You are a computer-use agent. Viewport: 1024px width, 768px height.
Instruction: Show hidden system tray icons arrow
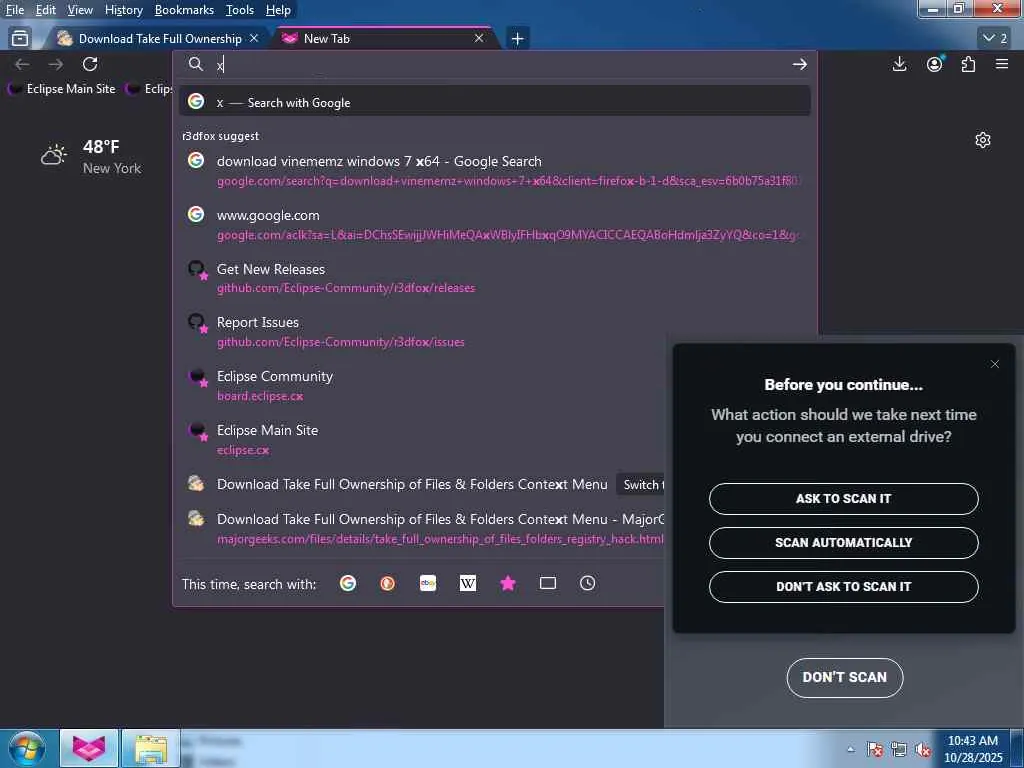850,749
